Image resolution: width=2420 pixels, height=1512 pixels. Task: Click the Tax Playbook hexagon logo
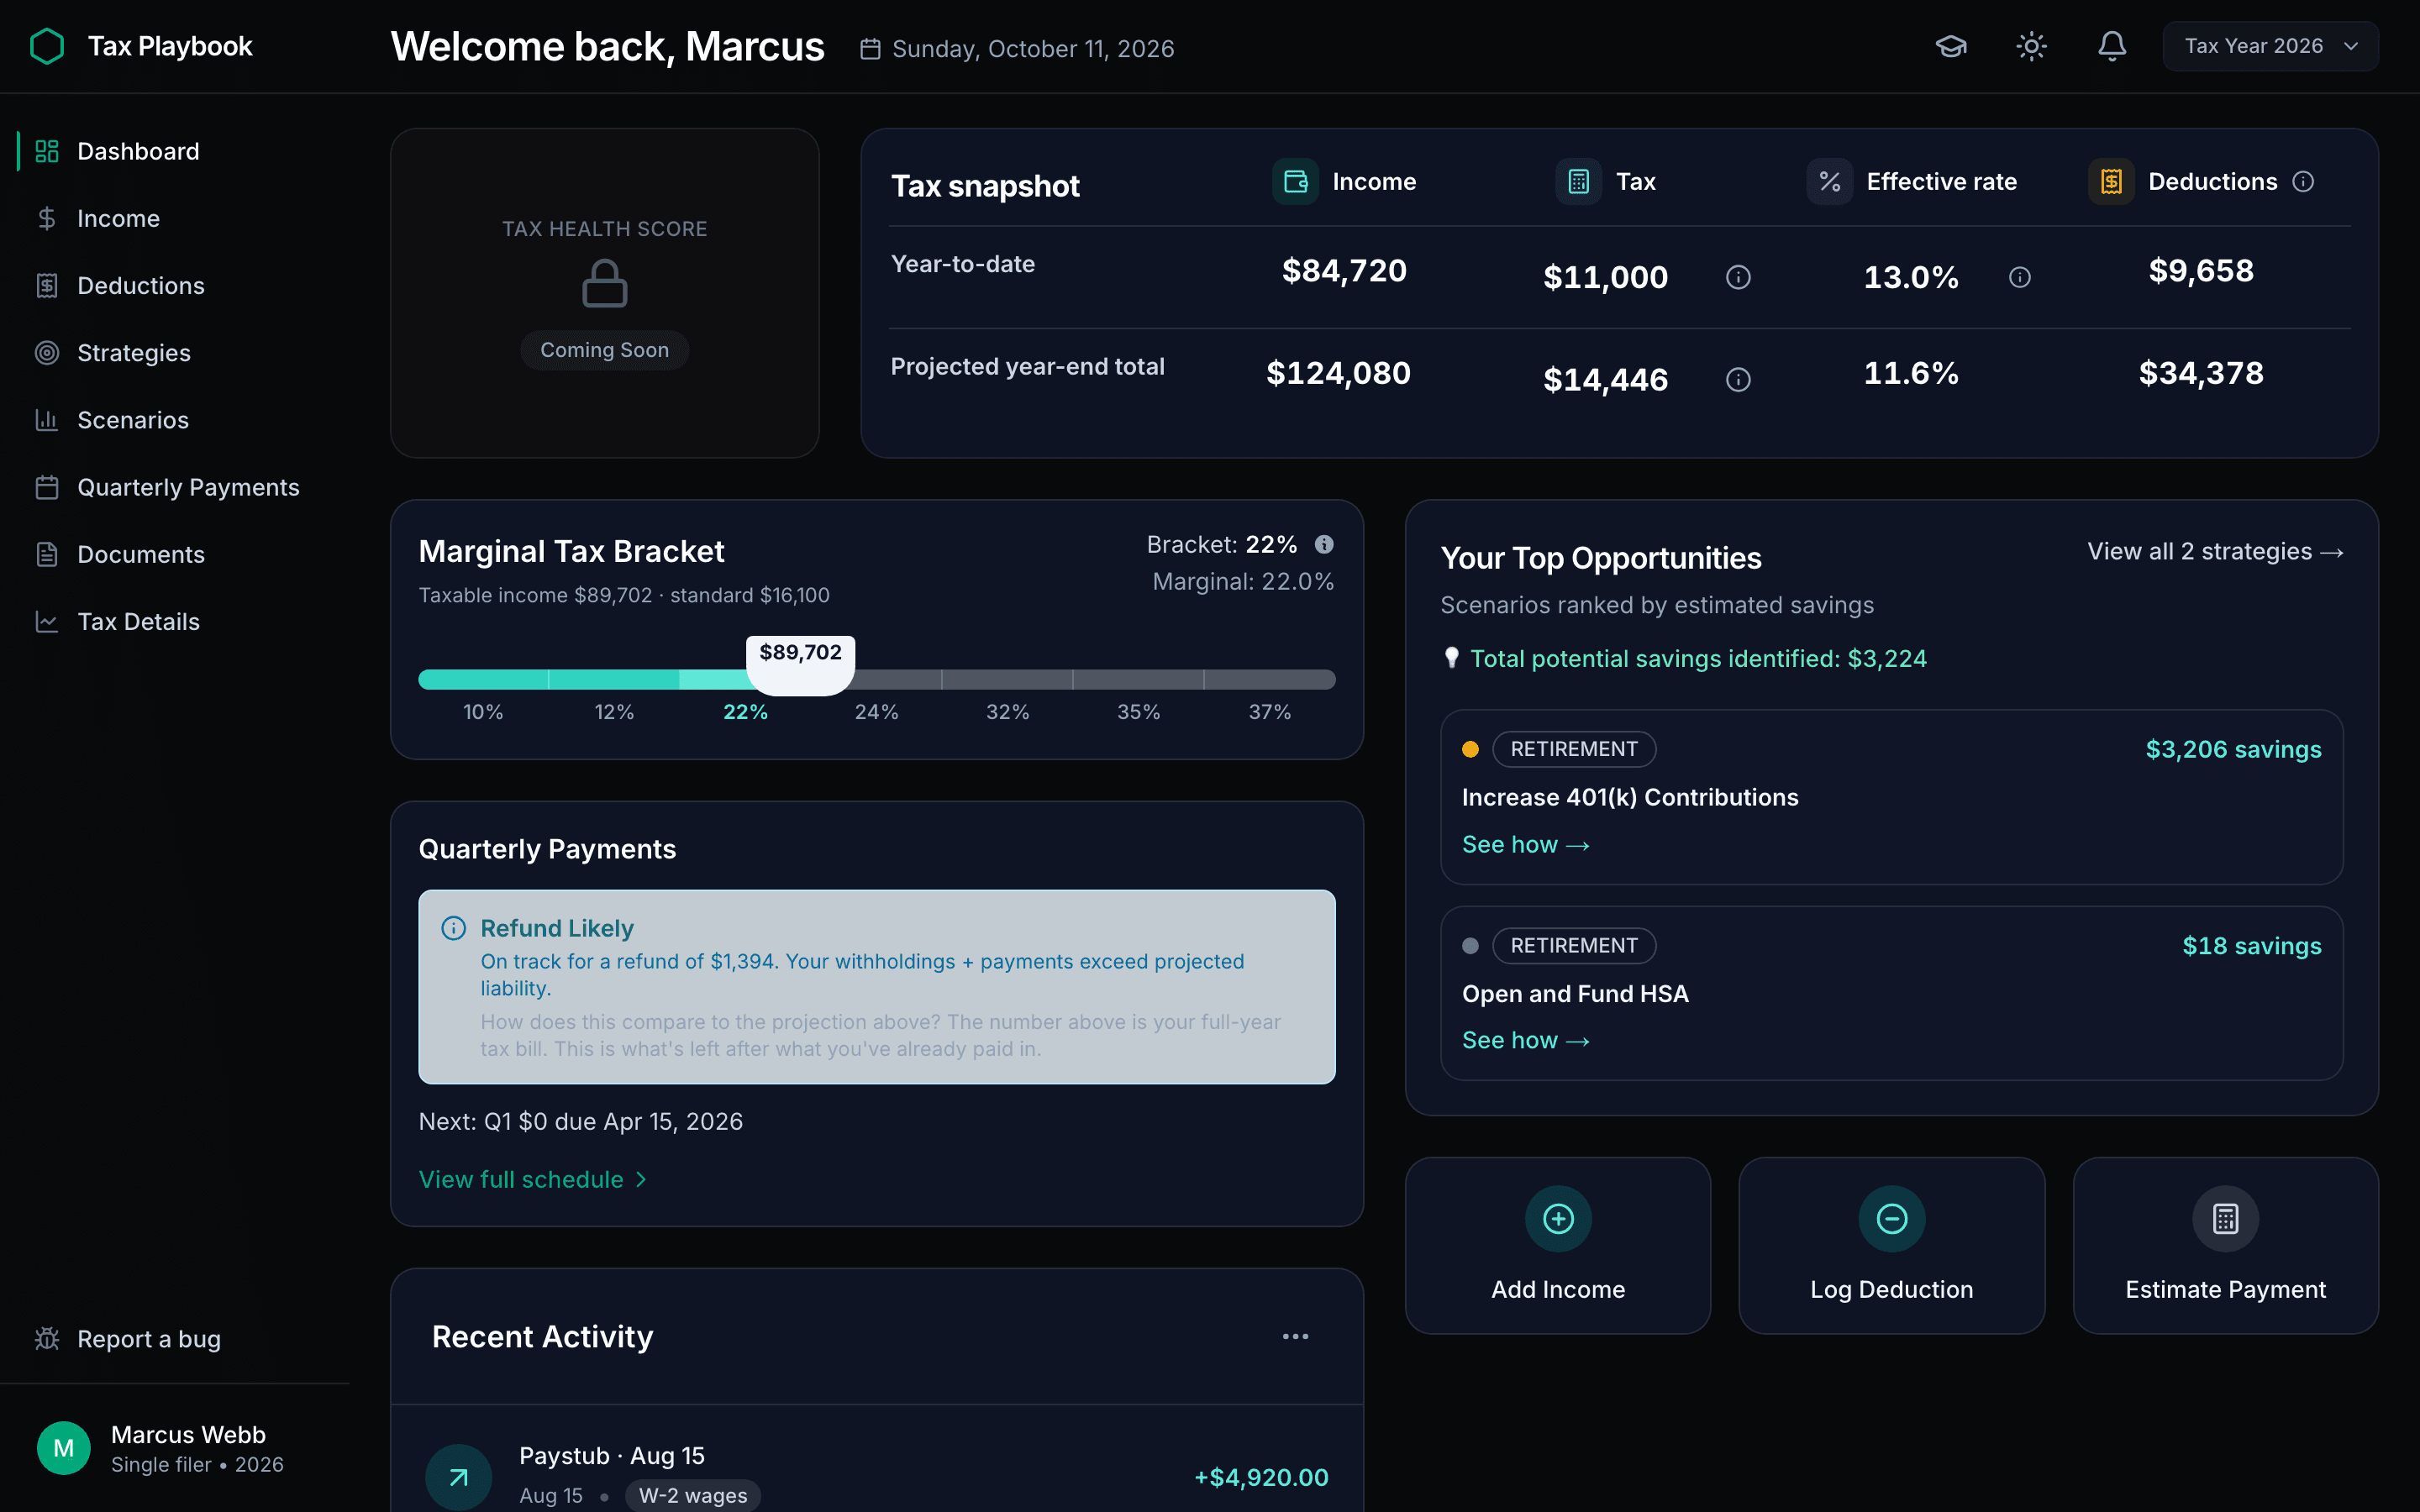[47, 46]
